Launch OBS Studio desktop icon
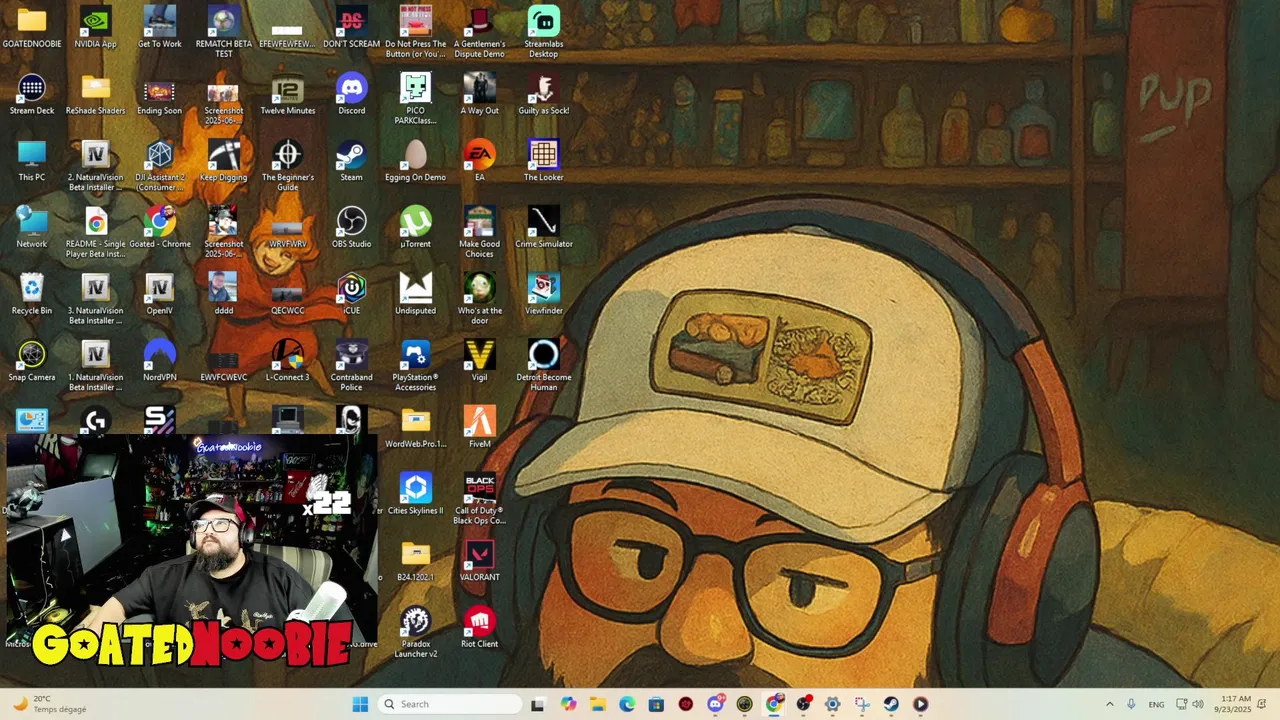 (351, 228)
